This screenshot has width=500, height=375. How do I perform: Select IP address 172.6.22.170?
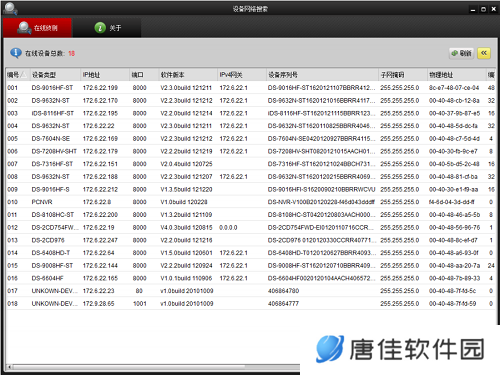[100, 100]
